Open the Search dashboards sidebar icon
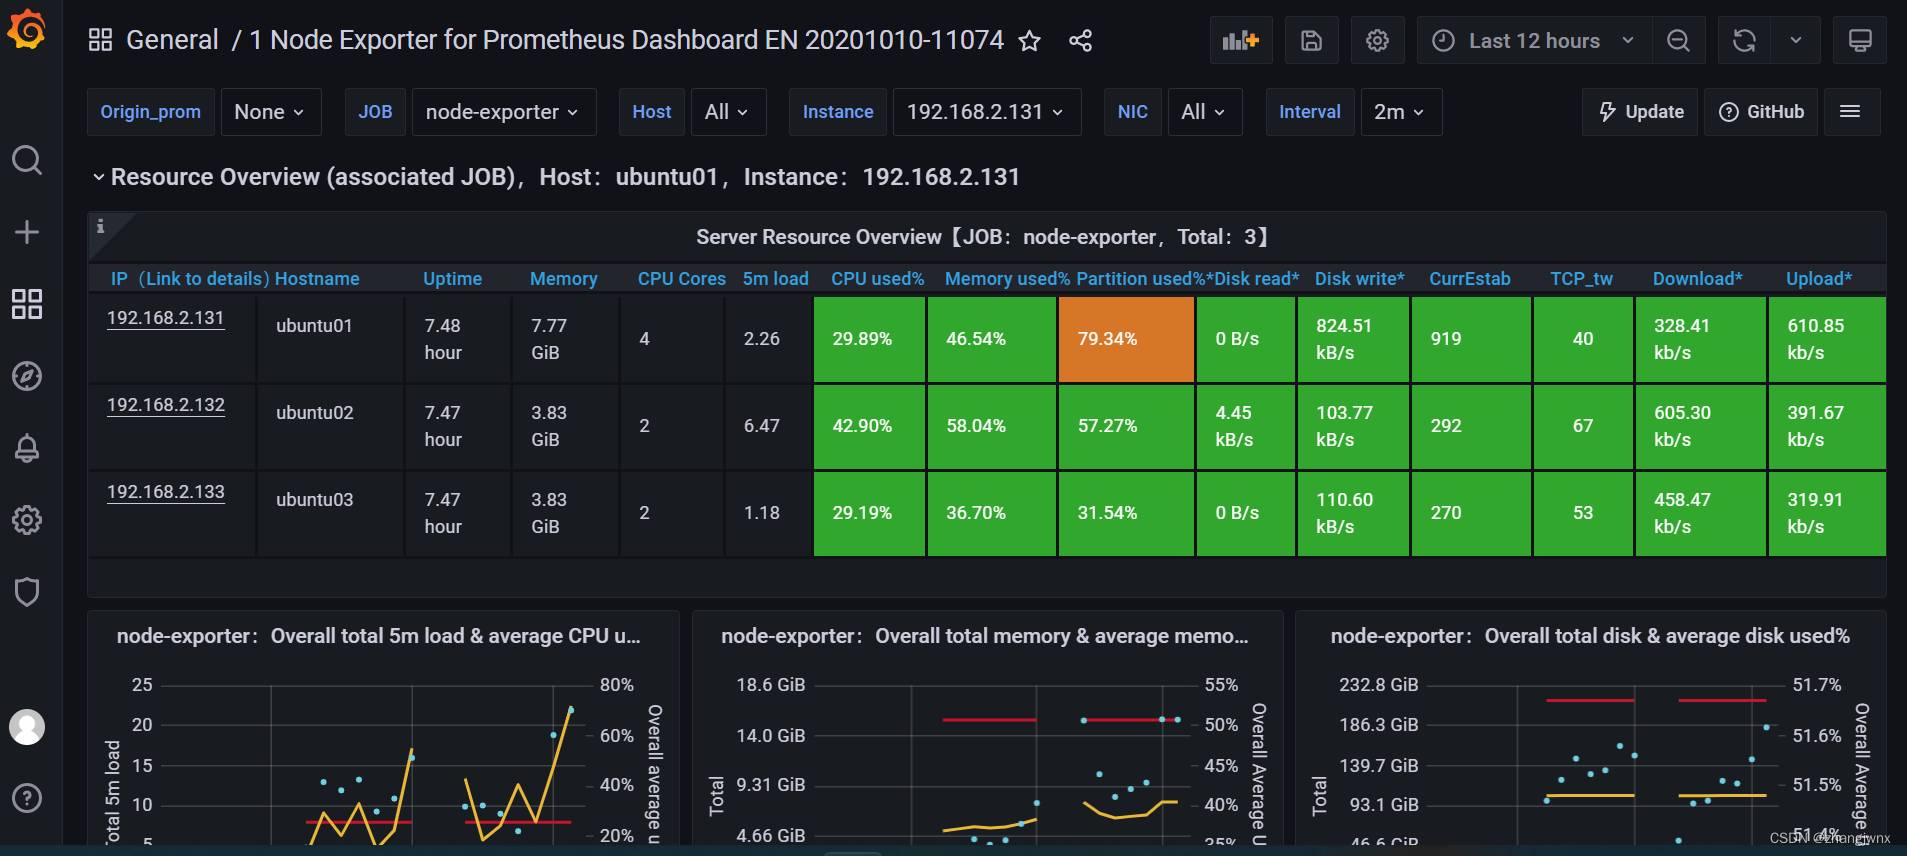 [27, 160]
